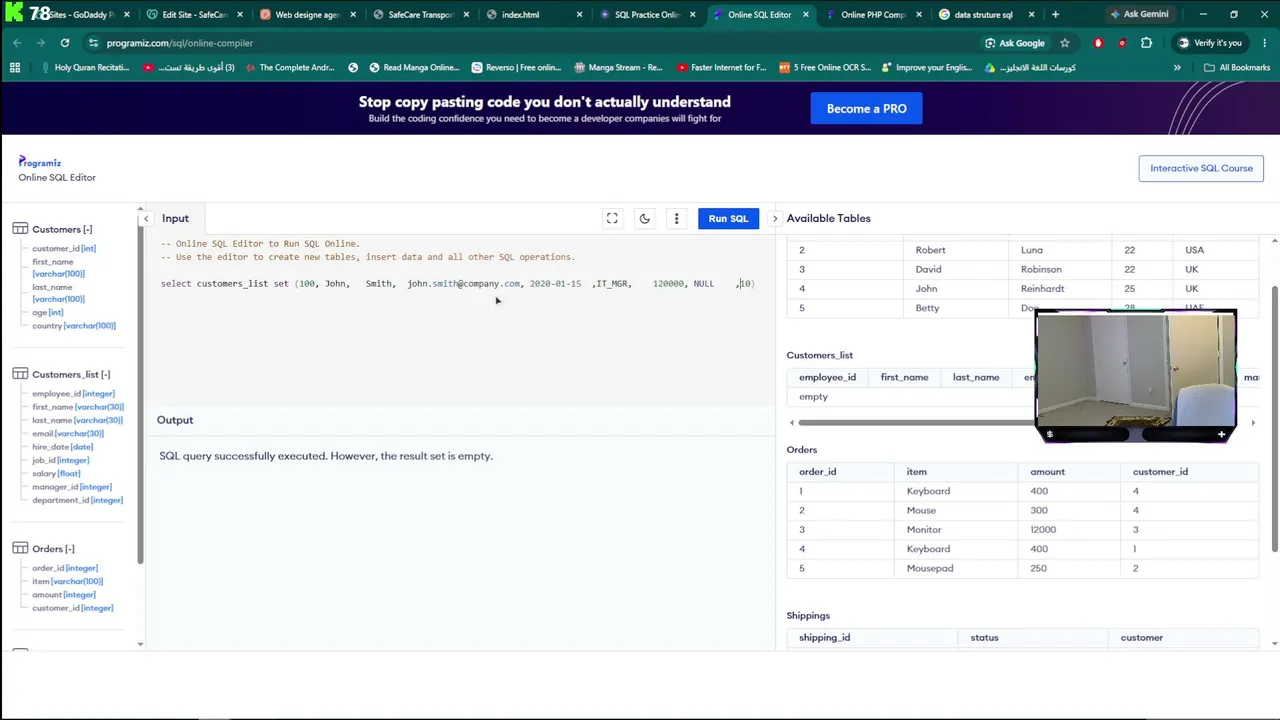1280x720 pixels.
Task: Collapse the left tables sidebar arrow
Action: (x=146, y=218)
